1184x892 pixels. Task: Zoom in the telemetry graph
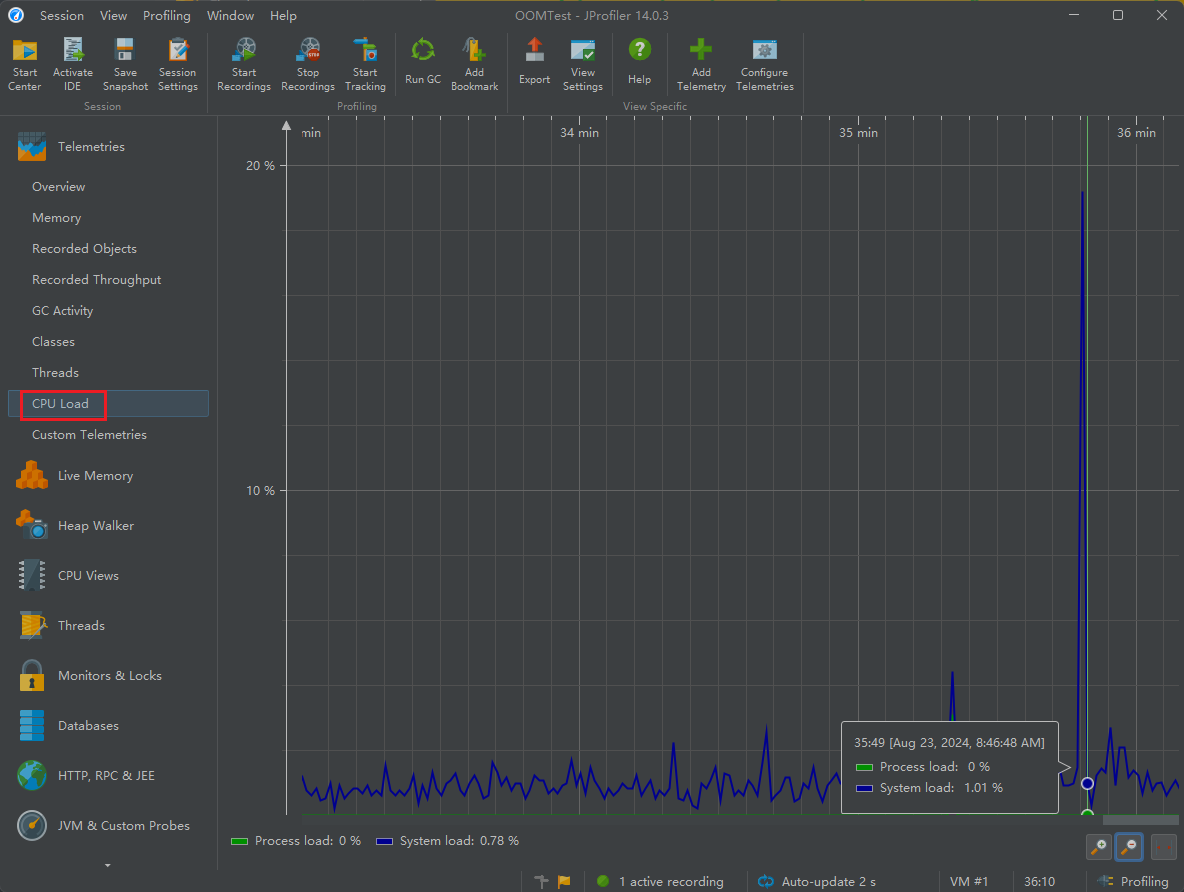point(1099,847)
